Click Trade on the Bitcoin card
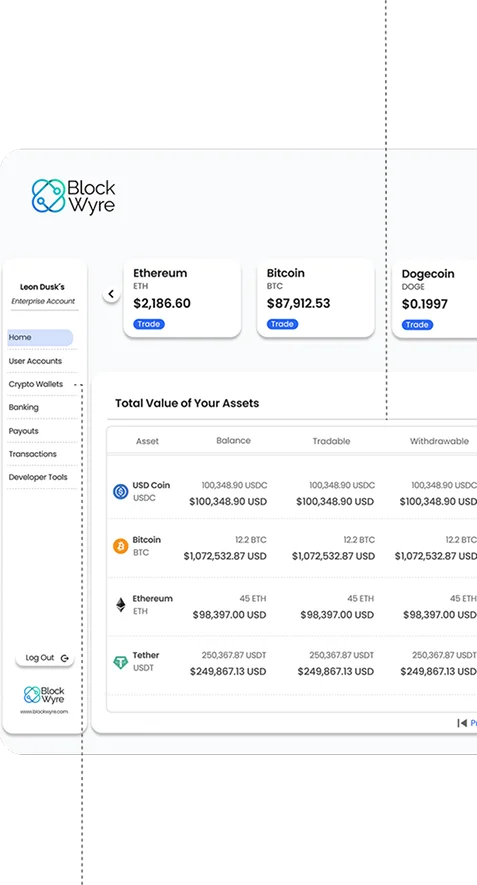This screenshot has height=885, width=477. point(282,324)
